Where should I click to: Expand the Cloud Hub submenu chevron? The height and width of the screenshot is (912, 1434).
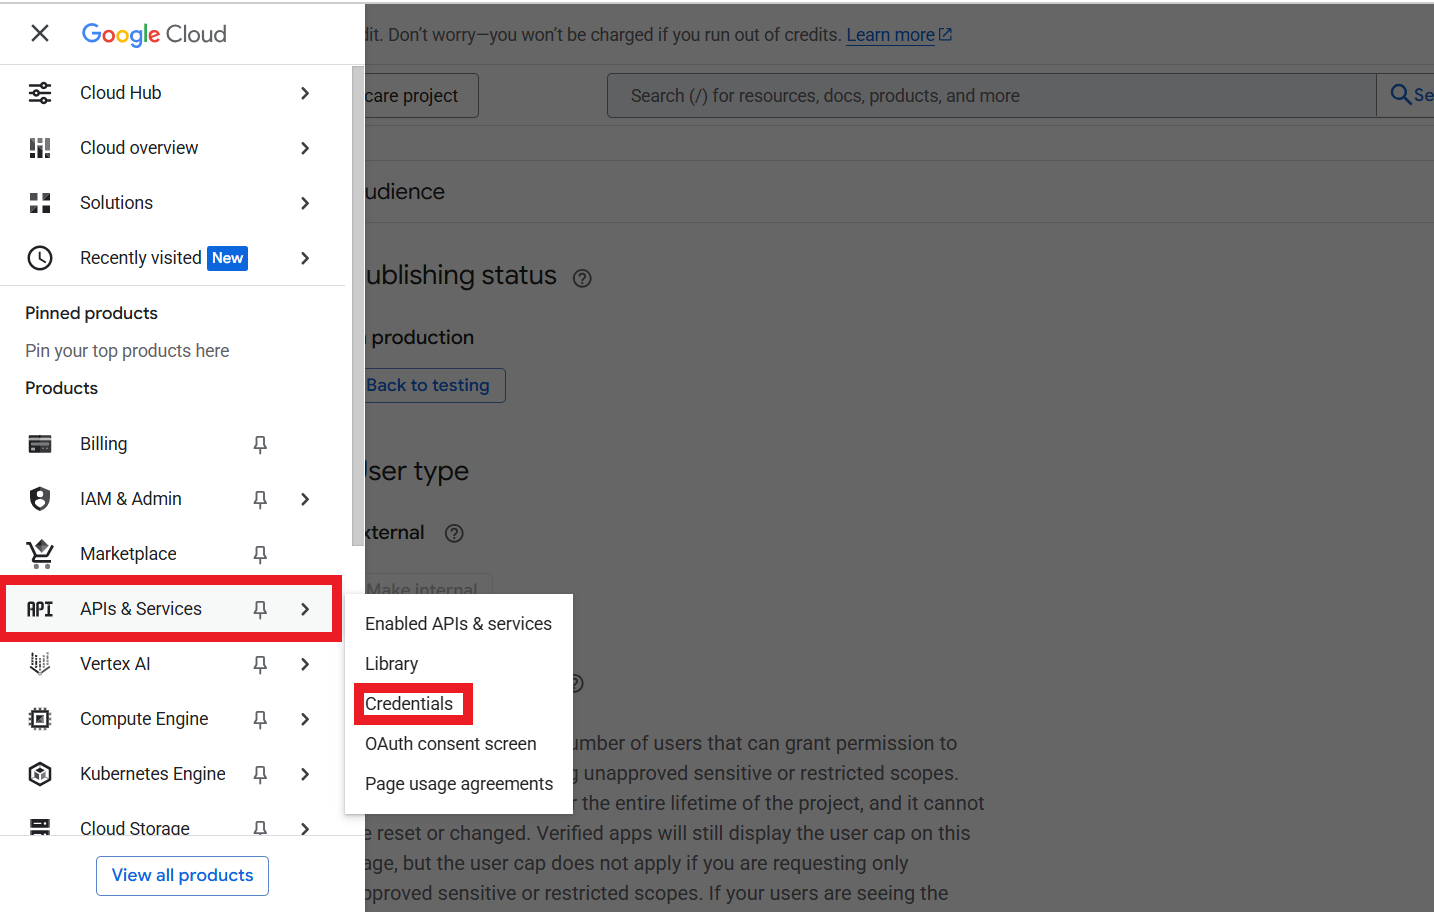pos(305,93)
